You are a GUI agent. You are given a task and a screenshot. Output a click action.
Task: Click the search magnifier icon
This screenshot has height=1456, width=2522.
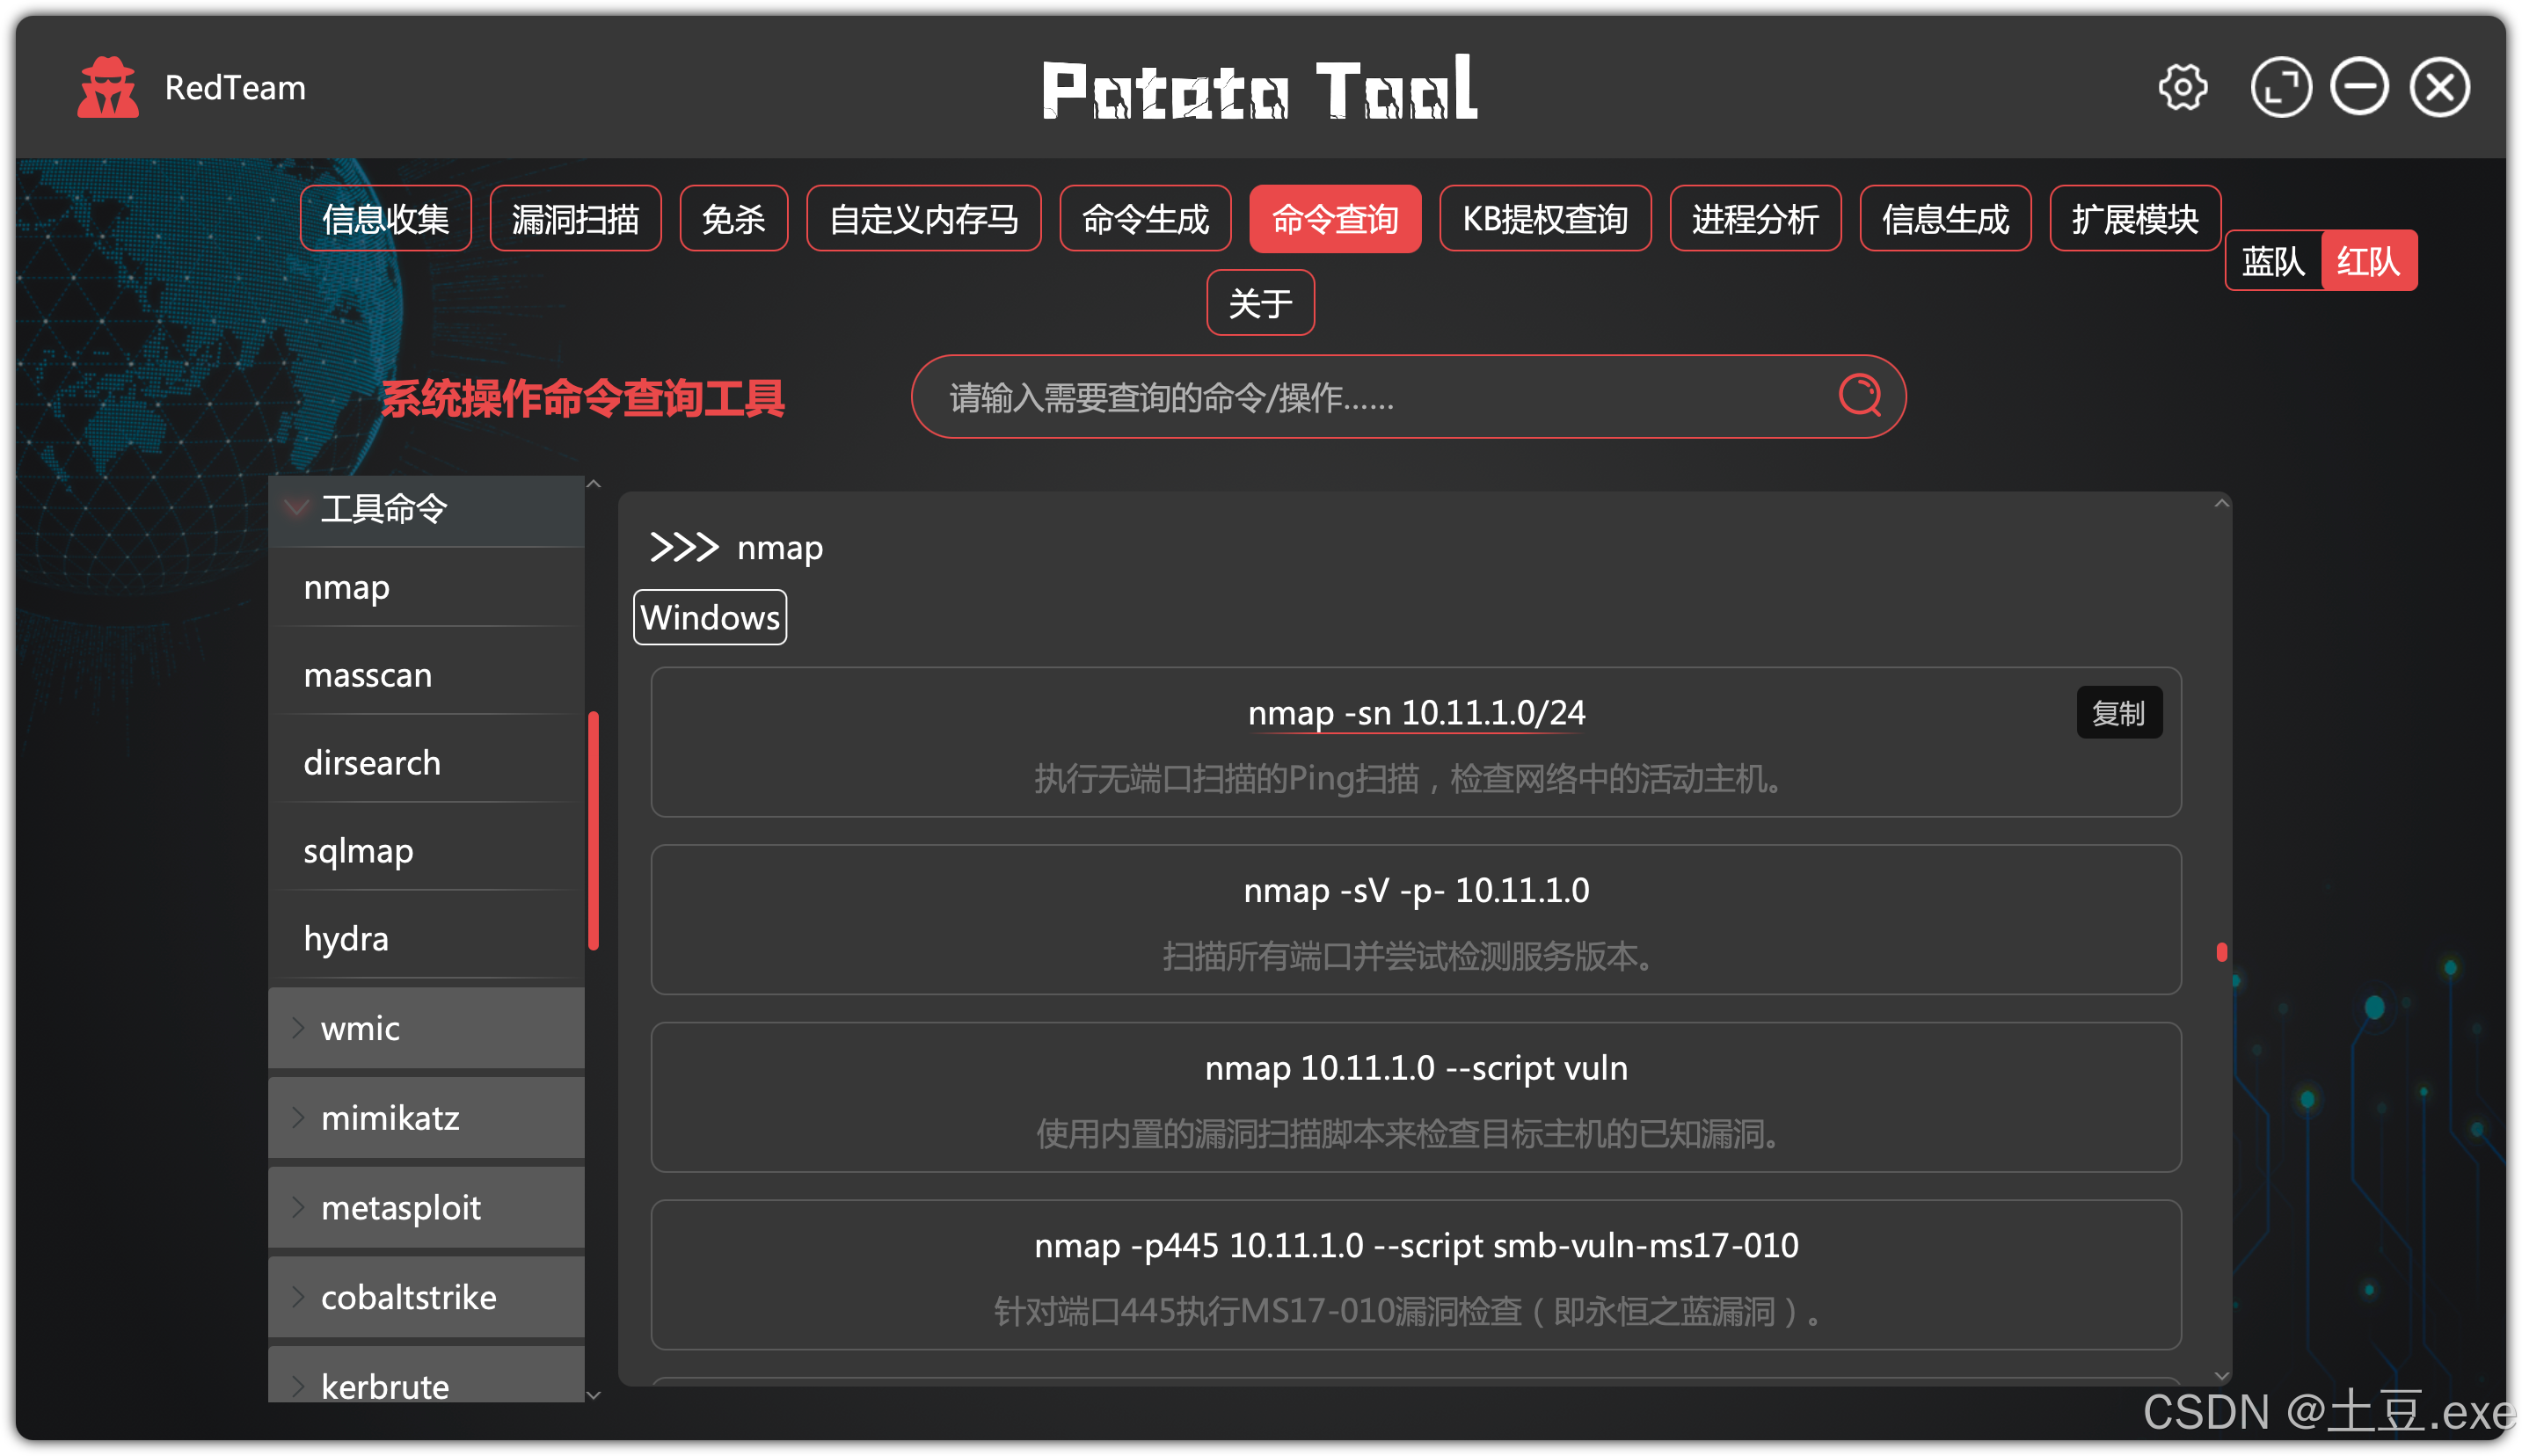point(1859,396)
